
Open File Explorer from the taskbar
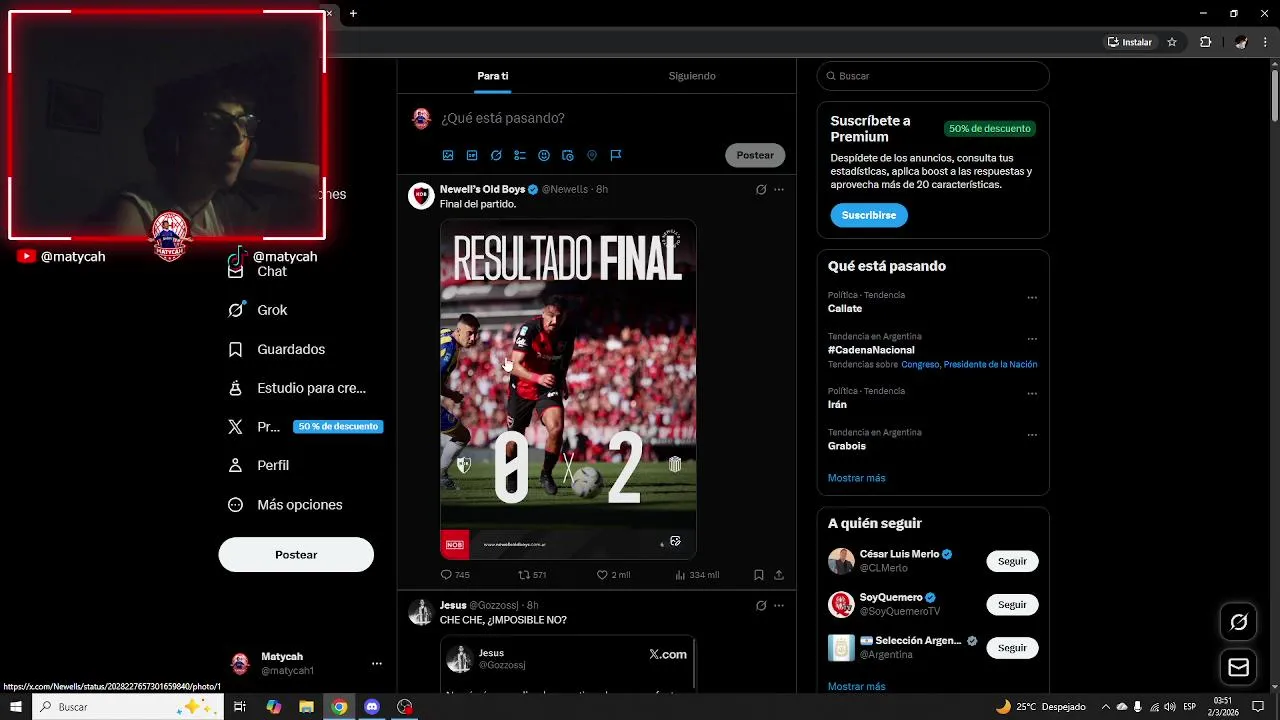pos(307,706)
